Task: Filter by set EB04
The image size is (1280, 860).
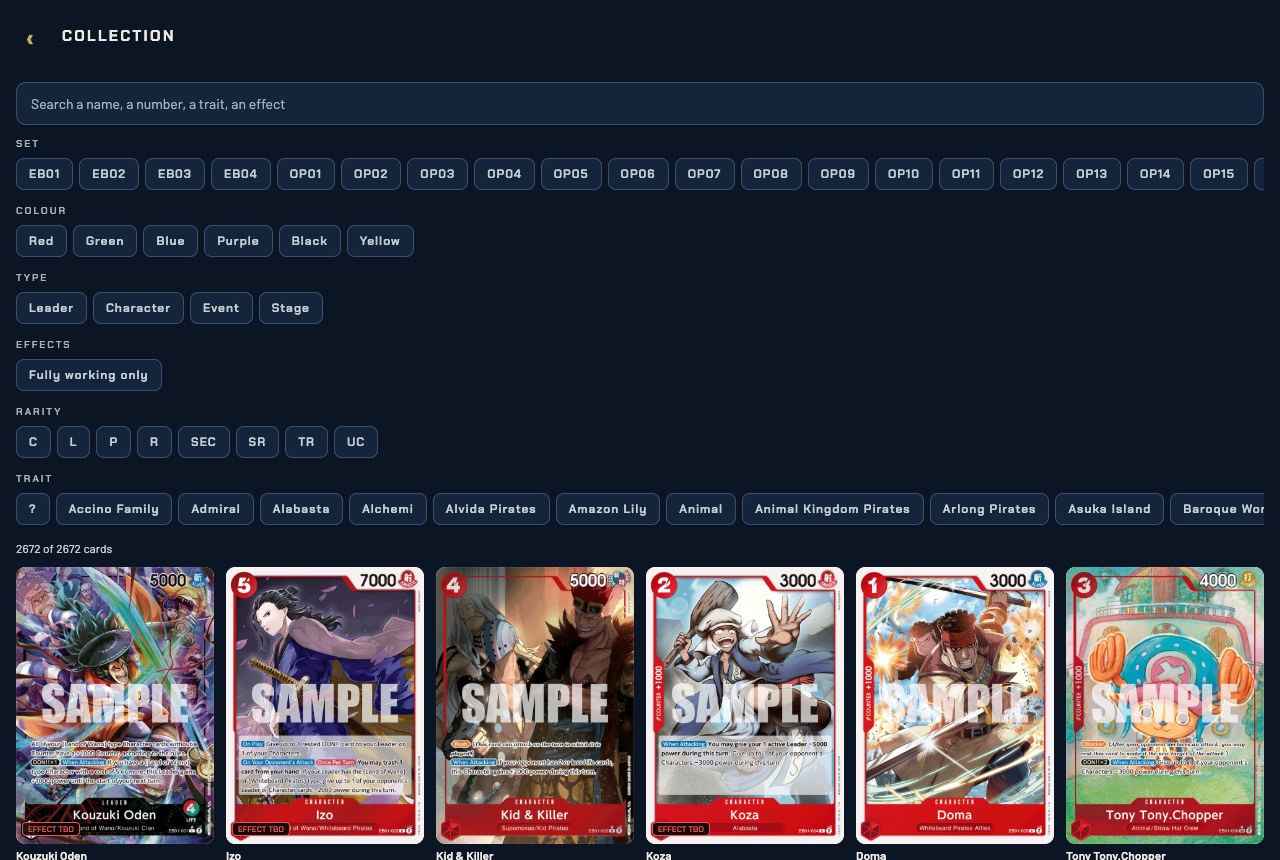Action: click(241, 174)
